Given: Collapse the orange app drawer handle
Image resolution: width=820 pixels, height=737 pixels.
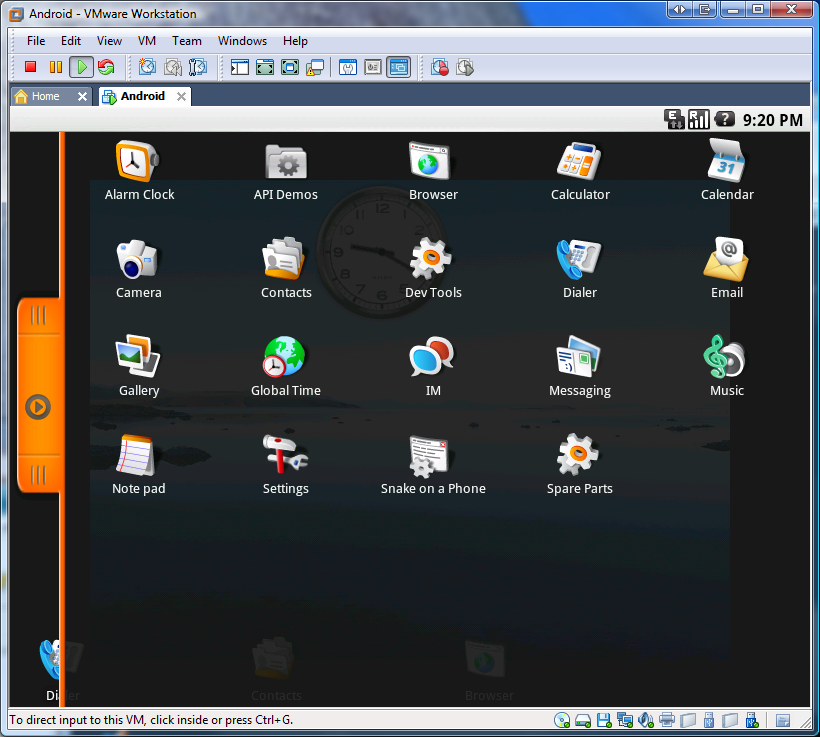Looking at the screenshot, I should (x=38, y=407).
